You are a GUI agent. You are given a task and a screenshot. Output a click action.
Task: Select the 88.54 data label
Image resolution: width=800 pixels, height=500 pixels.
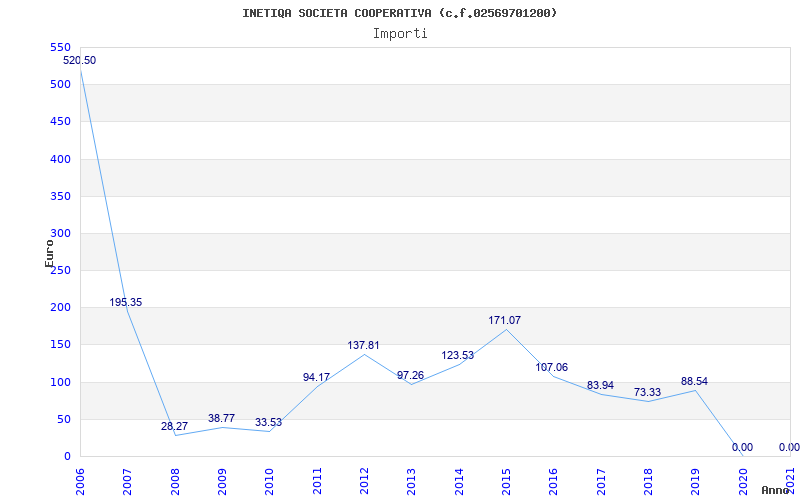(x=694, y=382)
